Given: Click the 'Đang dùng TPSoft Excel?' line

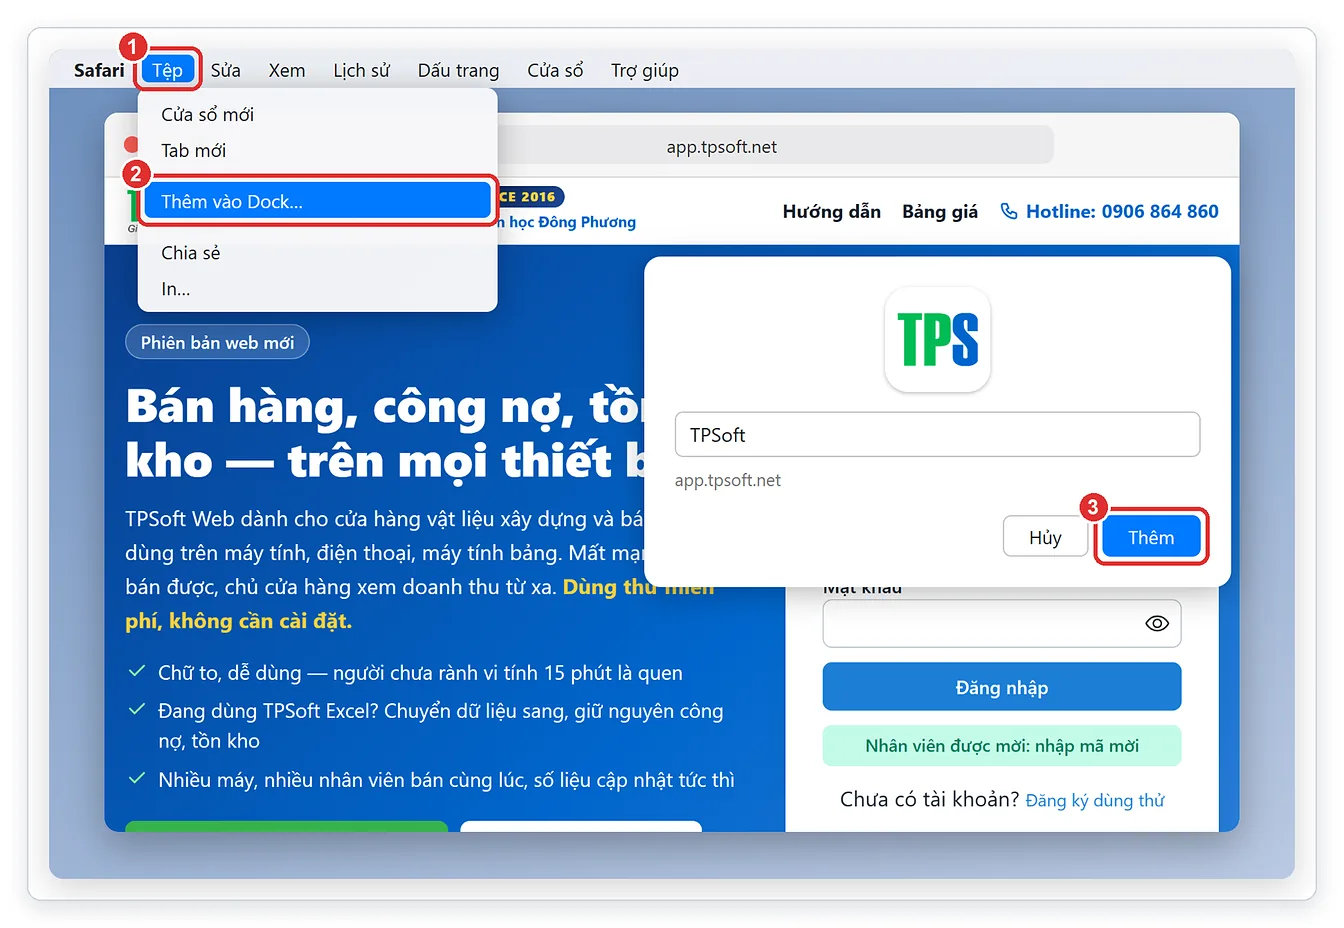Looking at the screenshot, I should (440, 726).
